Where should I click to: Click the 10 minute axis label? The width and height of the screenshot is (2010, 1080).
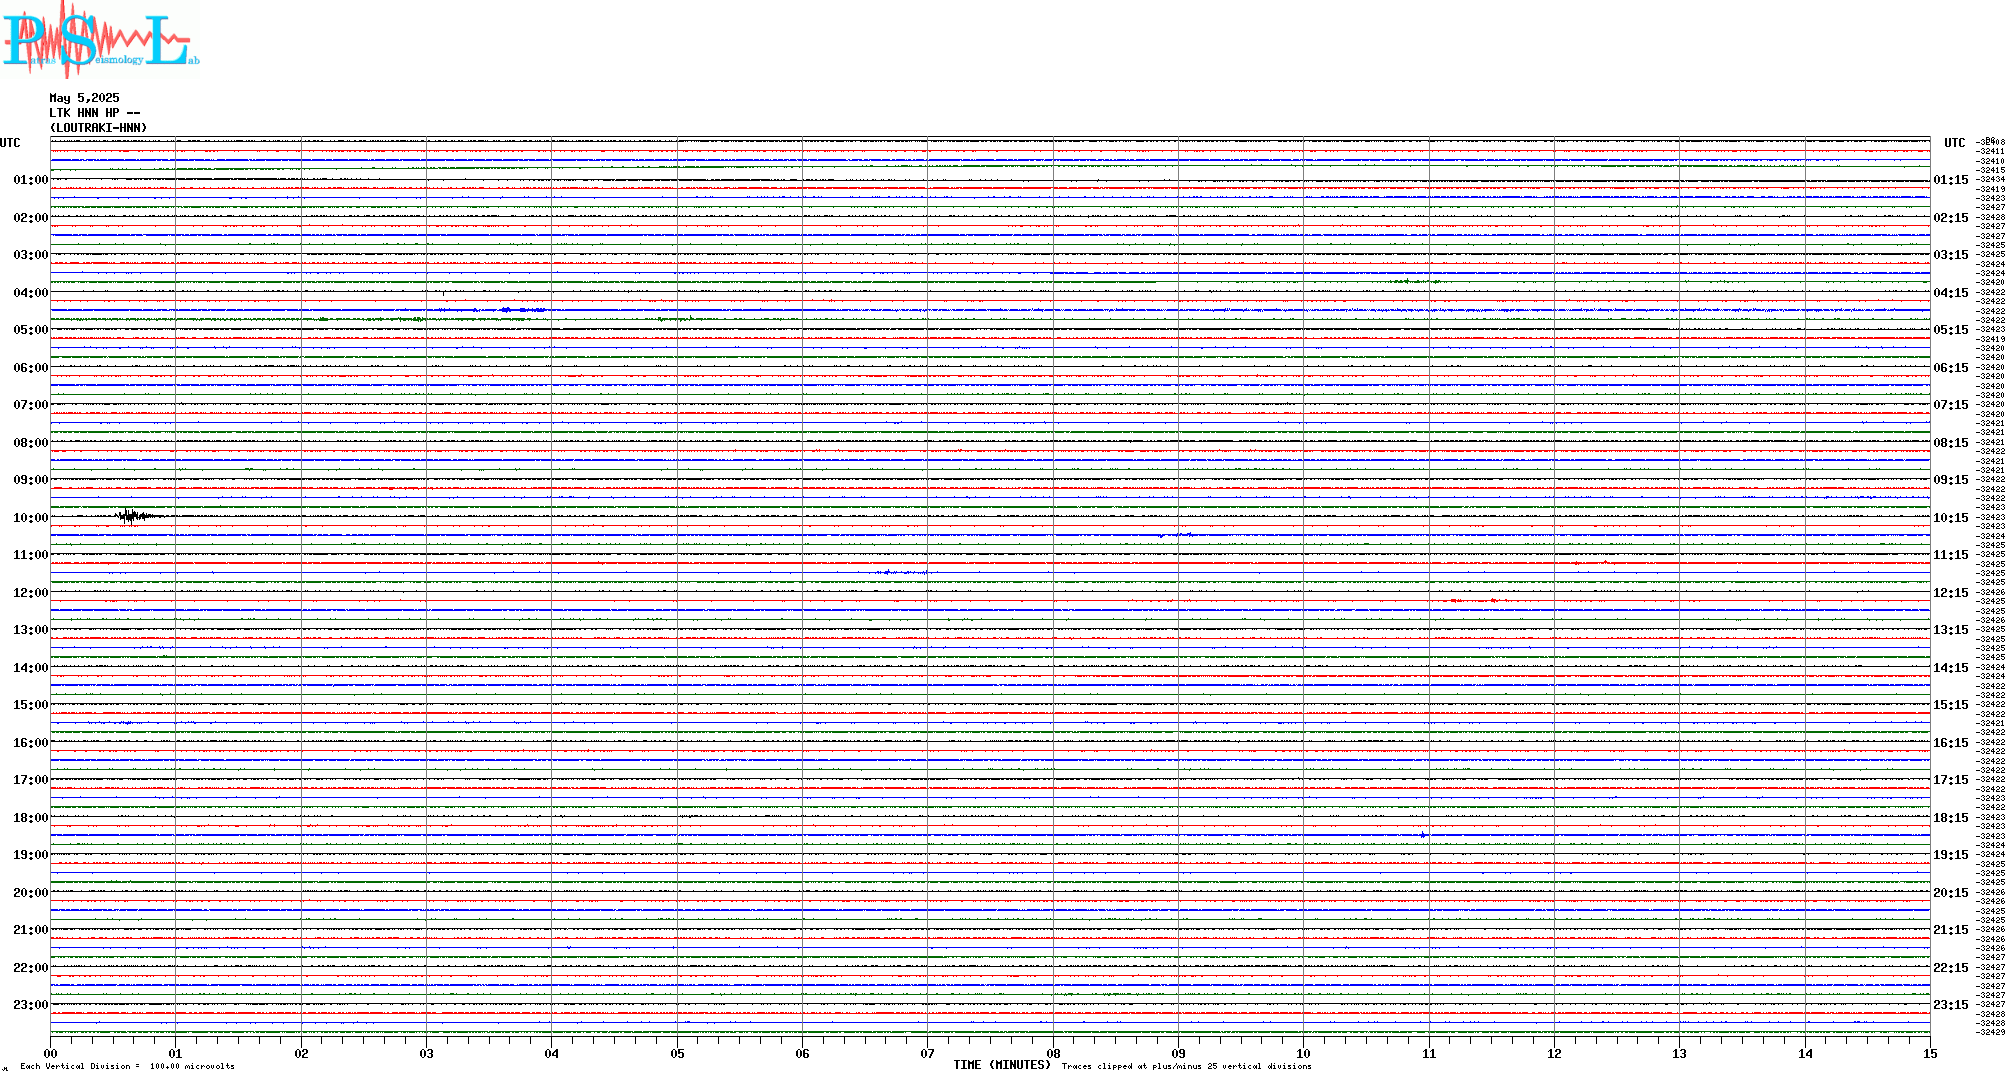pos(1304,1053)
